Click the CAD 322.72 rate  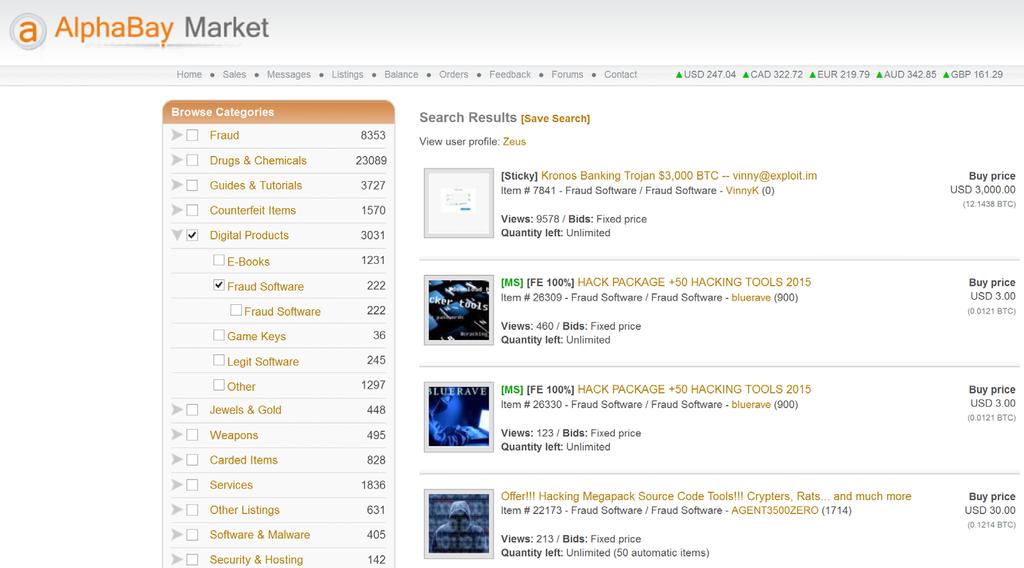(773, 74)
